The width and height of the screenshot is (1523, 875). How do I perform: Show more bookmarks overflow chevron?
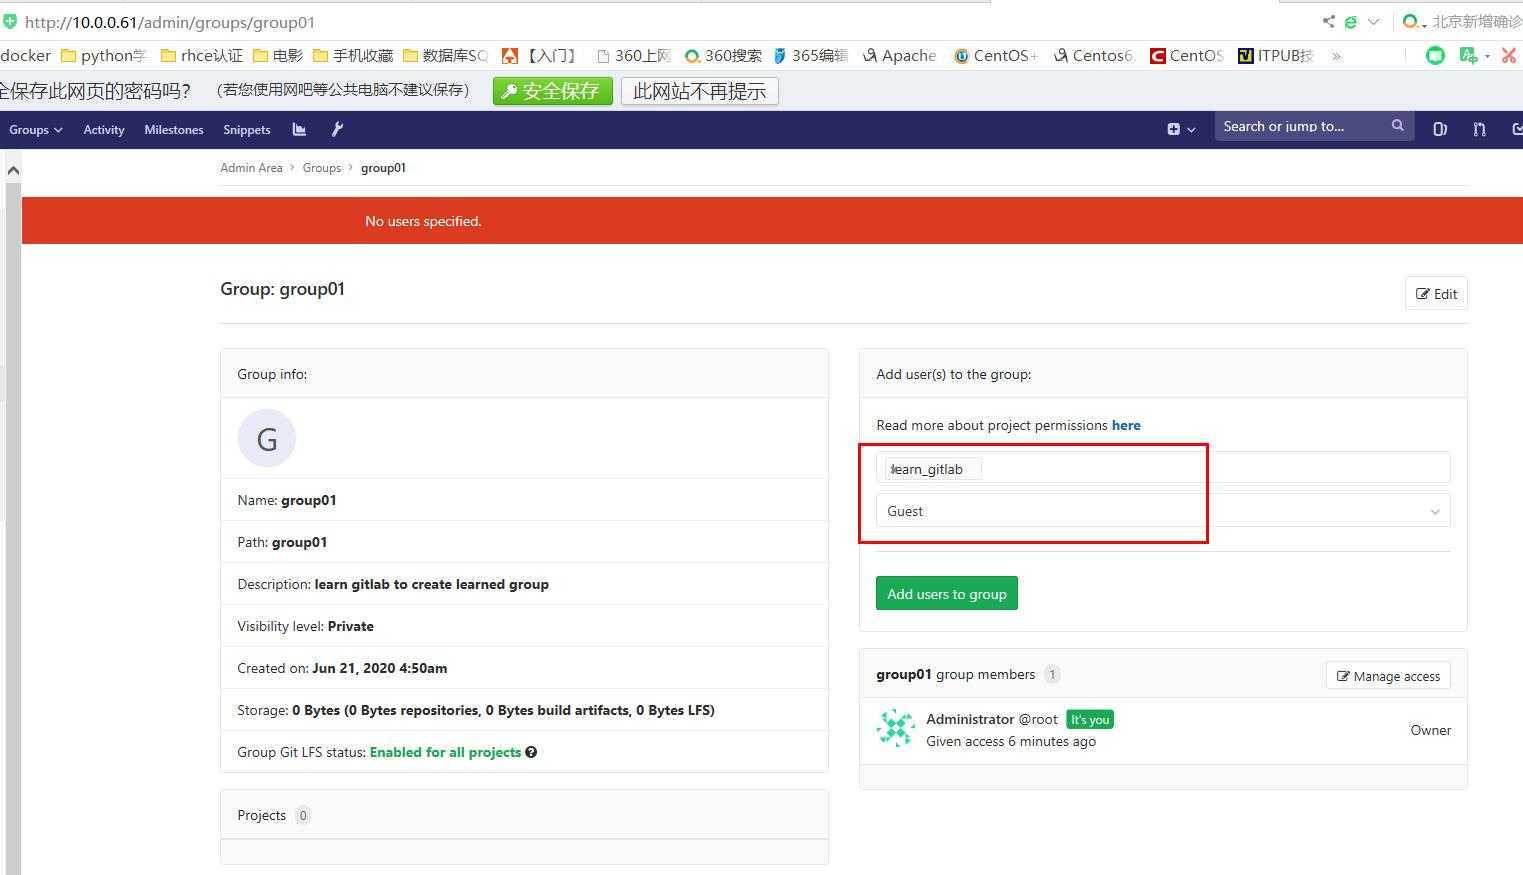1336,56
